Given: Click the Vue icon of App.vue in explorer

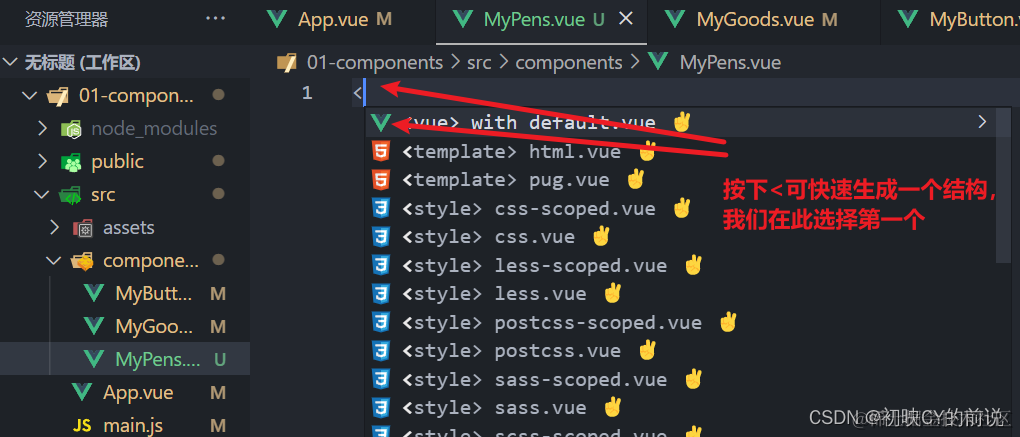Looking at the screenshot, I should (82, 392).
